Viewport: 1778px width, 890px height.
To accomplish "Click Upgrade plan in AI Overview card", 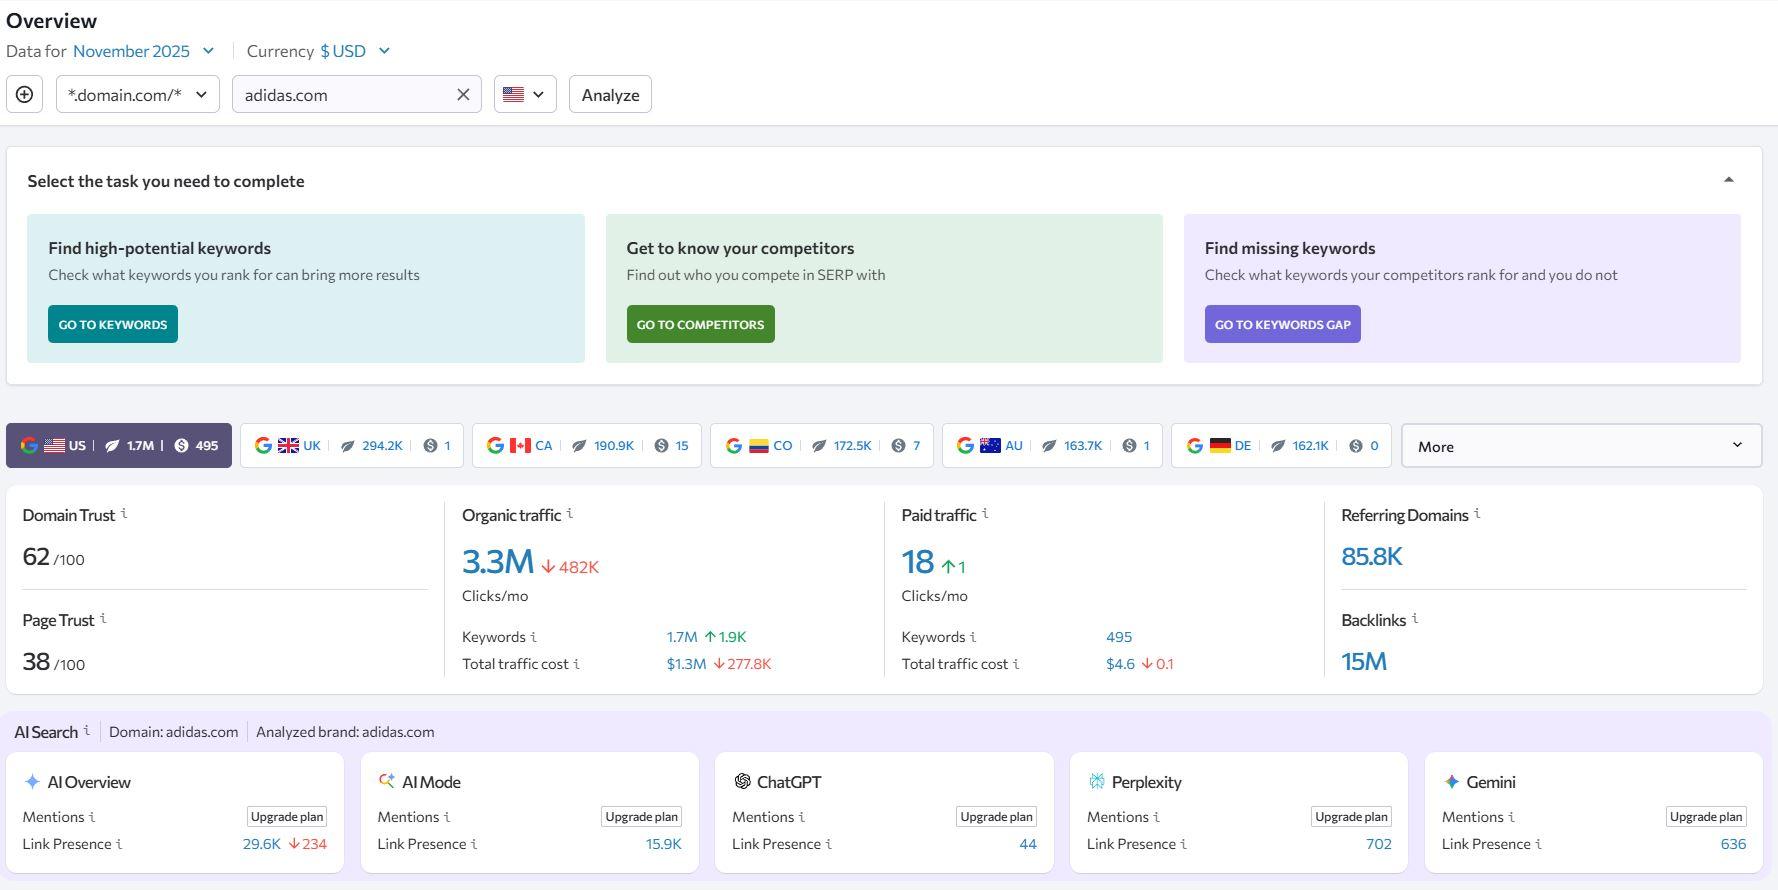I will click(x=287, y=817).
